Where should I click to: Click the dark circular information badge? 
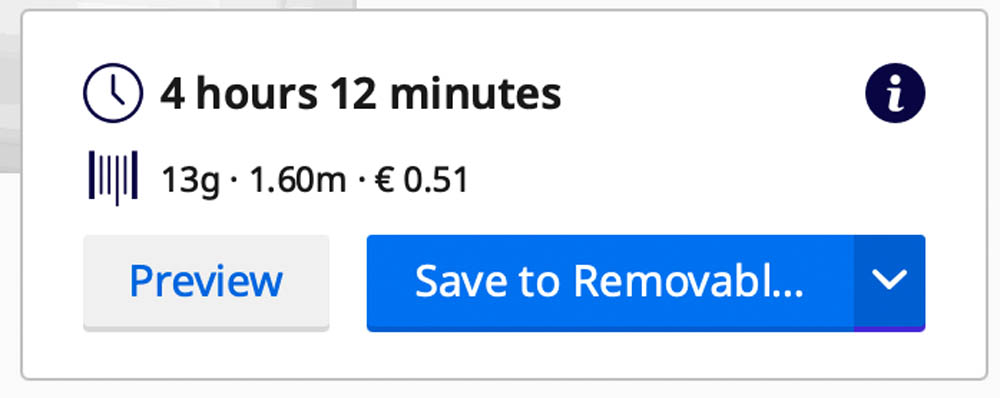pyautogui.click(x=895, y=92)
